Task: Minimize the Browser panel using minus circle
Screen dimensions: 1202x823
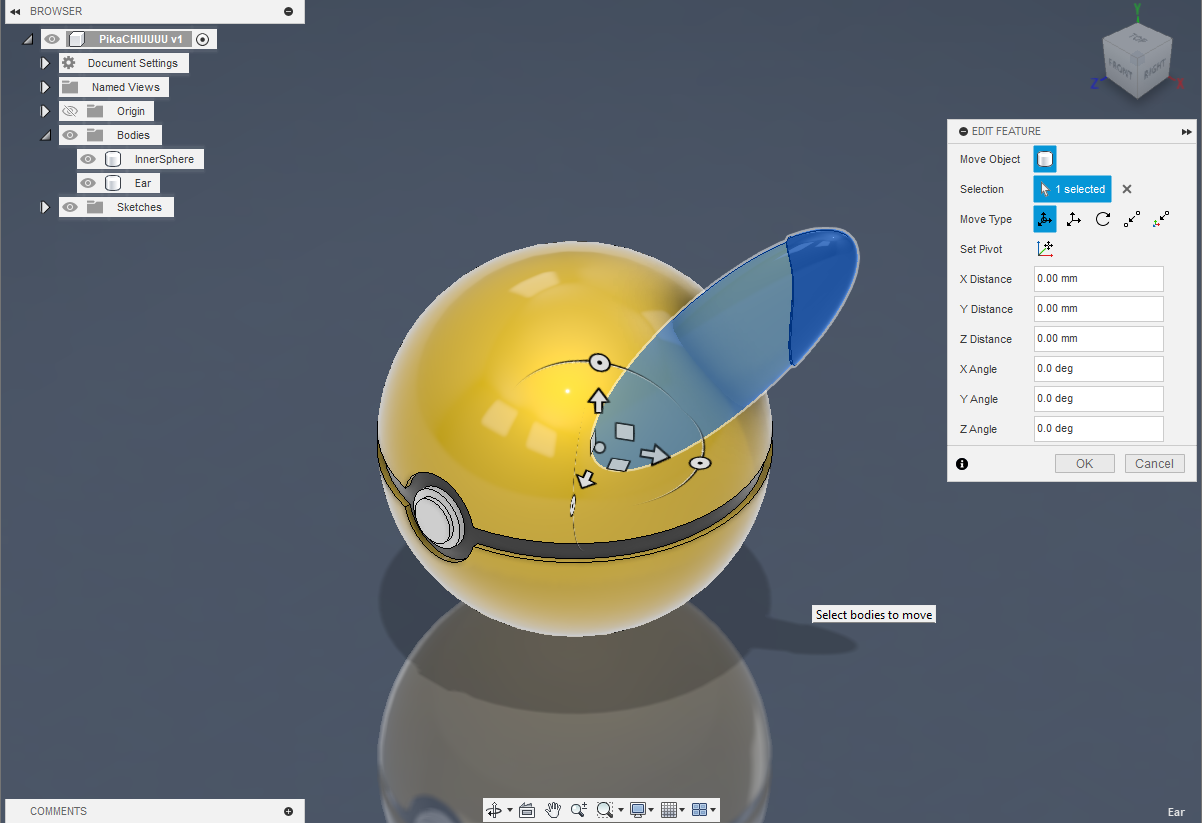Action: pos(289,11)
